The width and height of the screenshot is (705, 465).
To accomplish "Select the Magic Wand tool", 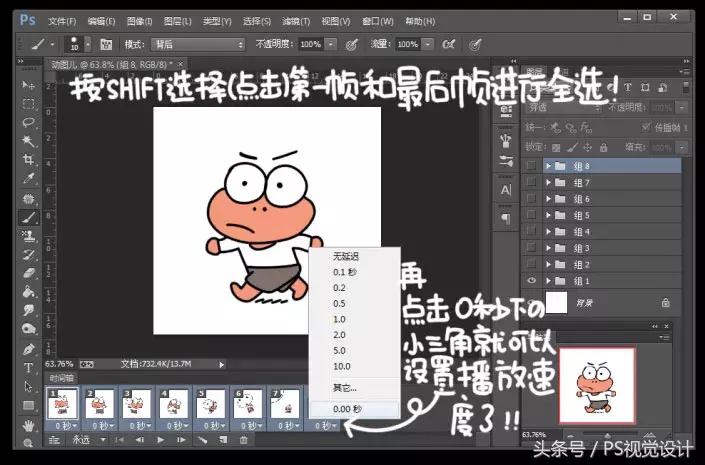I will click(29, 141).
